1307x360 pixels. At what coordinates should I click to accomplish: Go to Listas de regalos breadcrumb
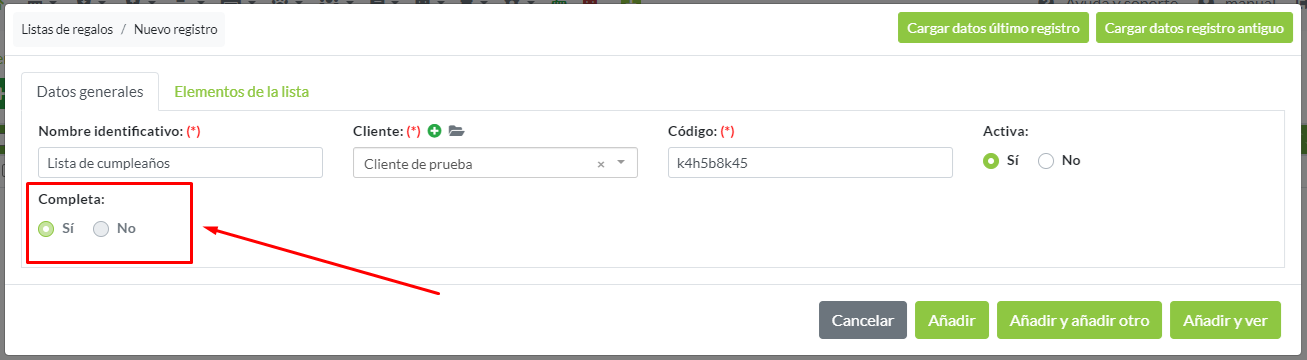point(67,29)
